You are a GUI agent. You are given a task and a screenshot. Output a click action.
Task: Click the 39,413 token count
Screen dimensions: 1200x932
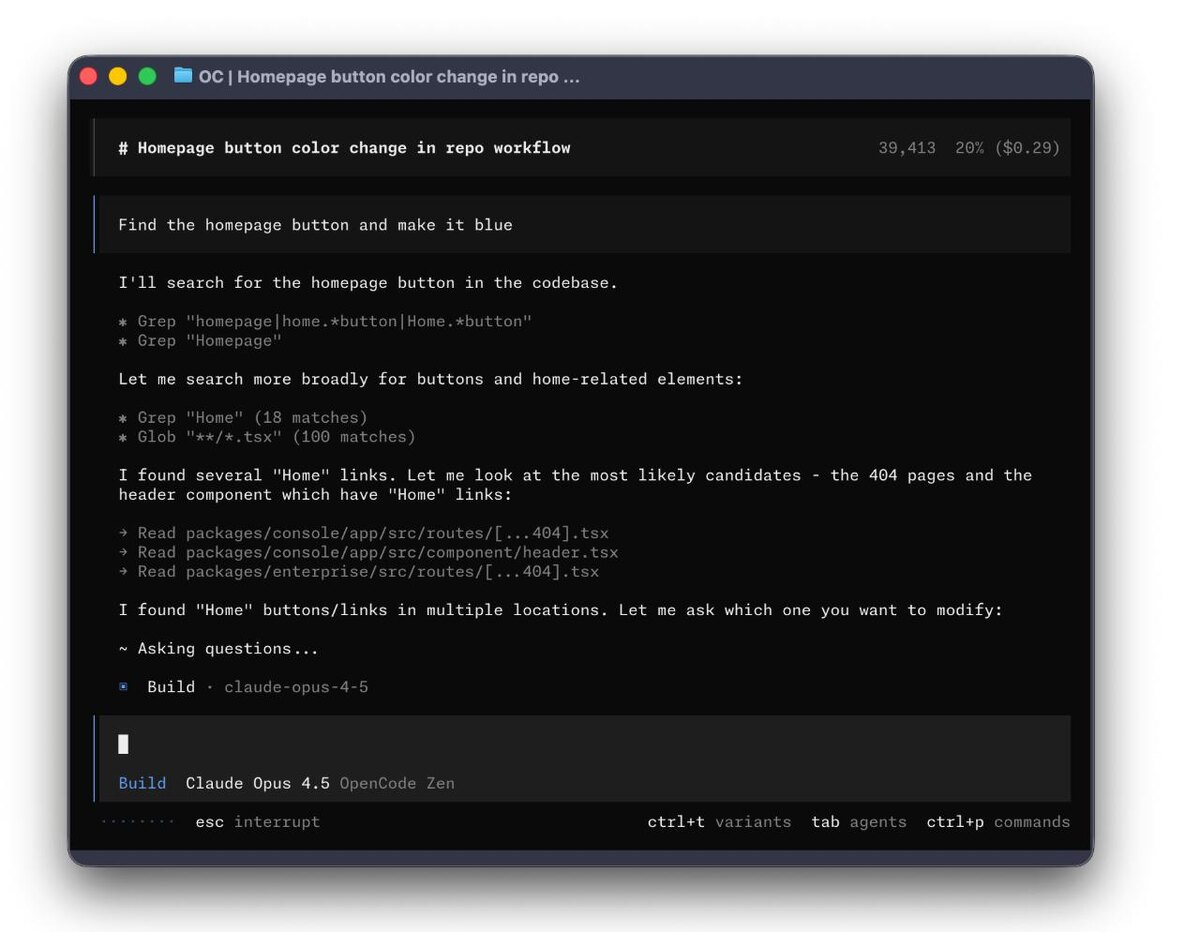[x=907, y=148]
